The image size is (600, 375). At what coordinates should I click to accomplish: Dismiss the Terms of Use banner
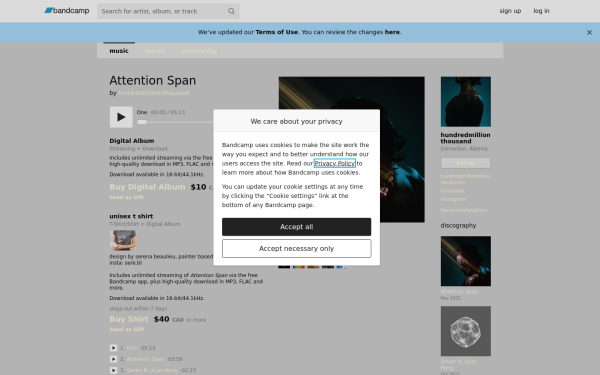[589, 33]
